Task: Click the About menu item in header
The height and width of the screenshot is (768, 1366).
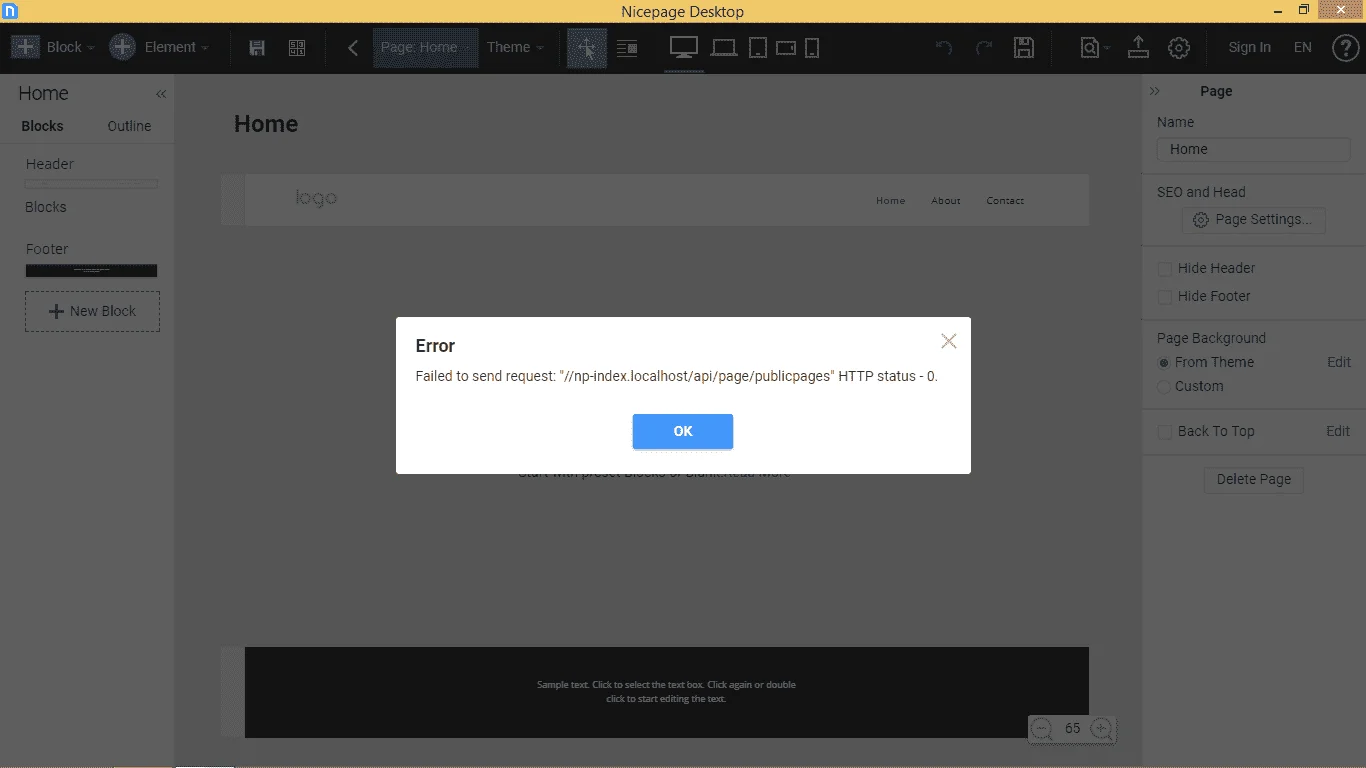Action: click(946, 201)
